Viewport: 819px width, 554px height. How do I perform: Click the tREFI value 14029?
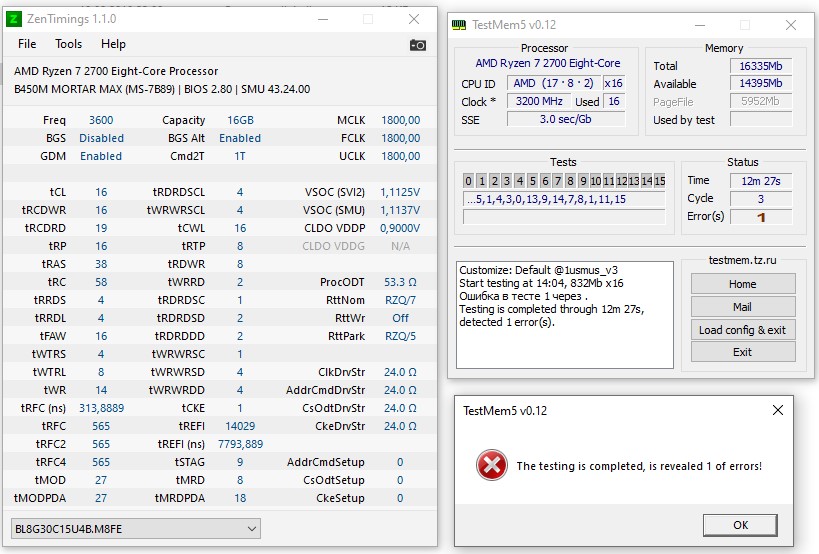pyautogui.click(x=240, y=426)
